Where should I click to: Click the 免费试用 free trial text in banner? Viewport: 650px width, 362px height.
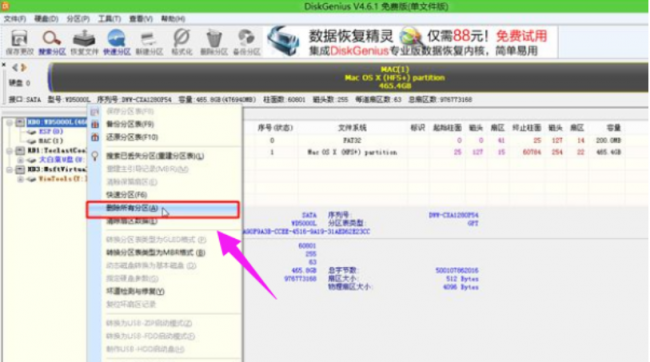(x=521, y=36)
